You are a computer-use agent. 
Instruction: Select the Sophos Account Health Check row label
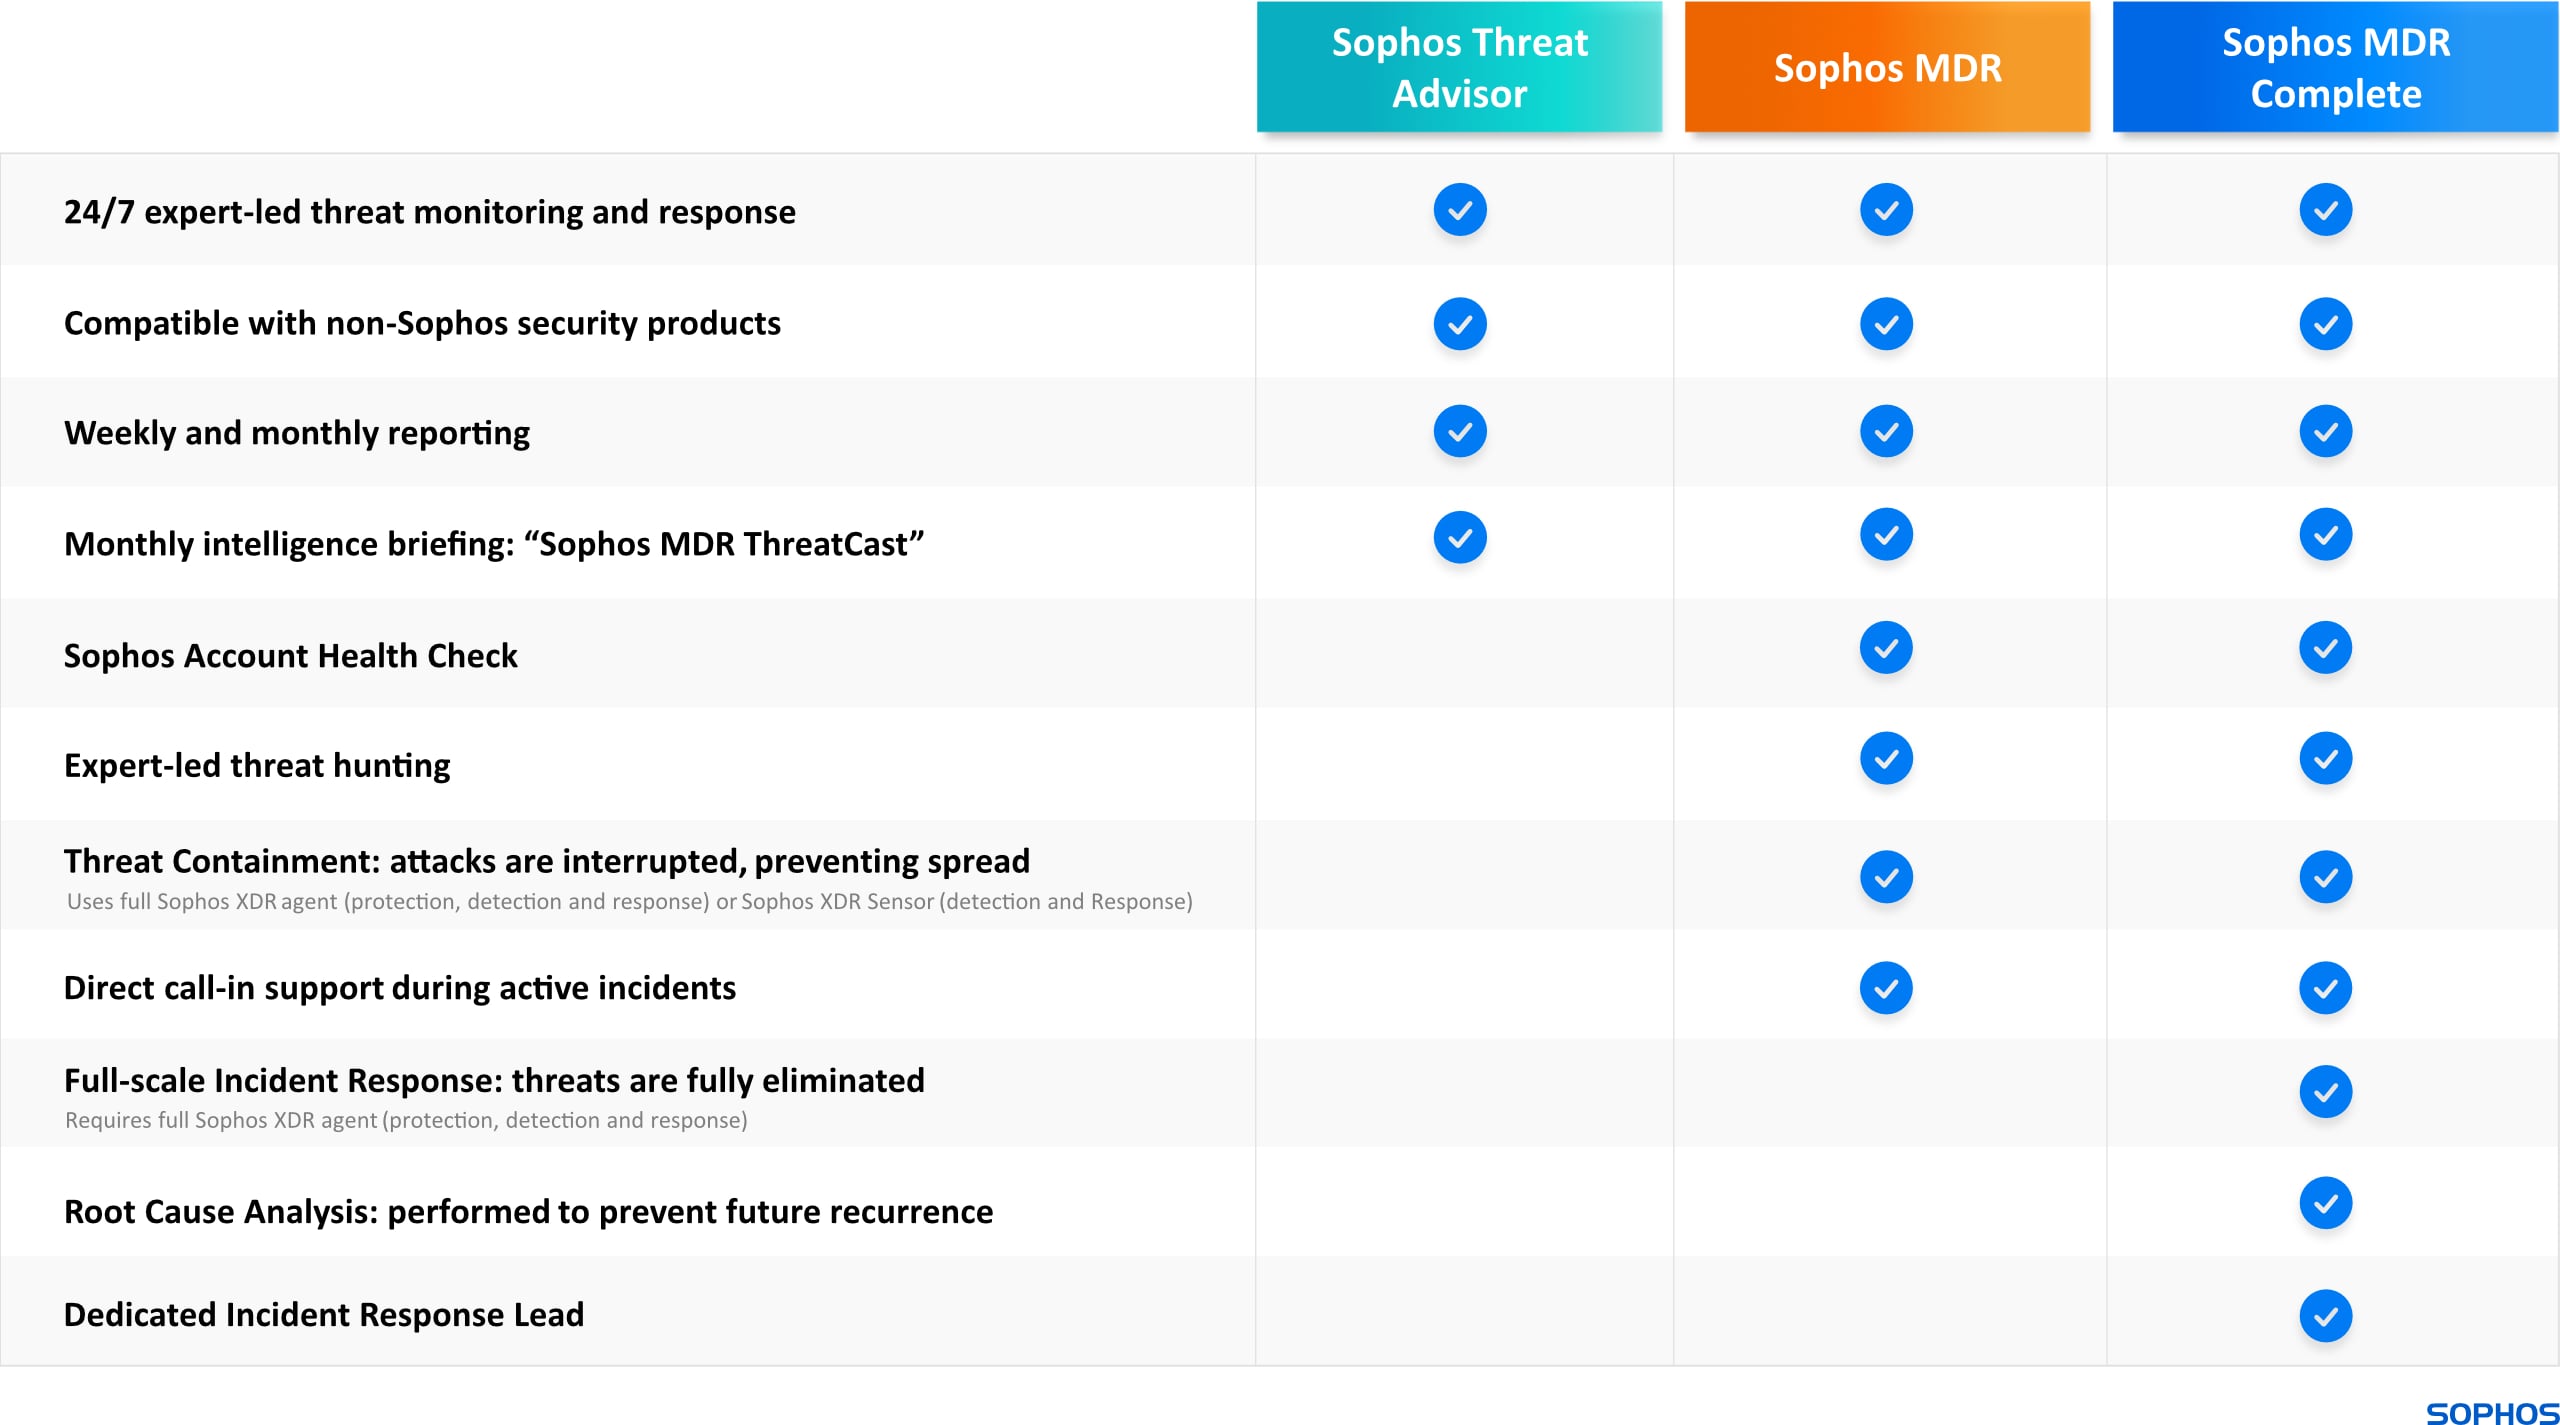point(290,656)
